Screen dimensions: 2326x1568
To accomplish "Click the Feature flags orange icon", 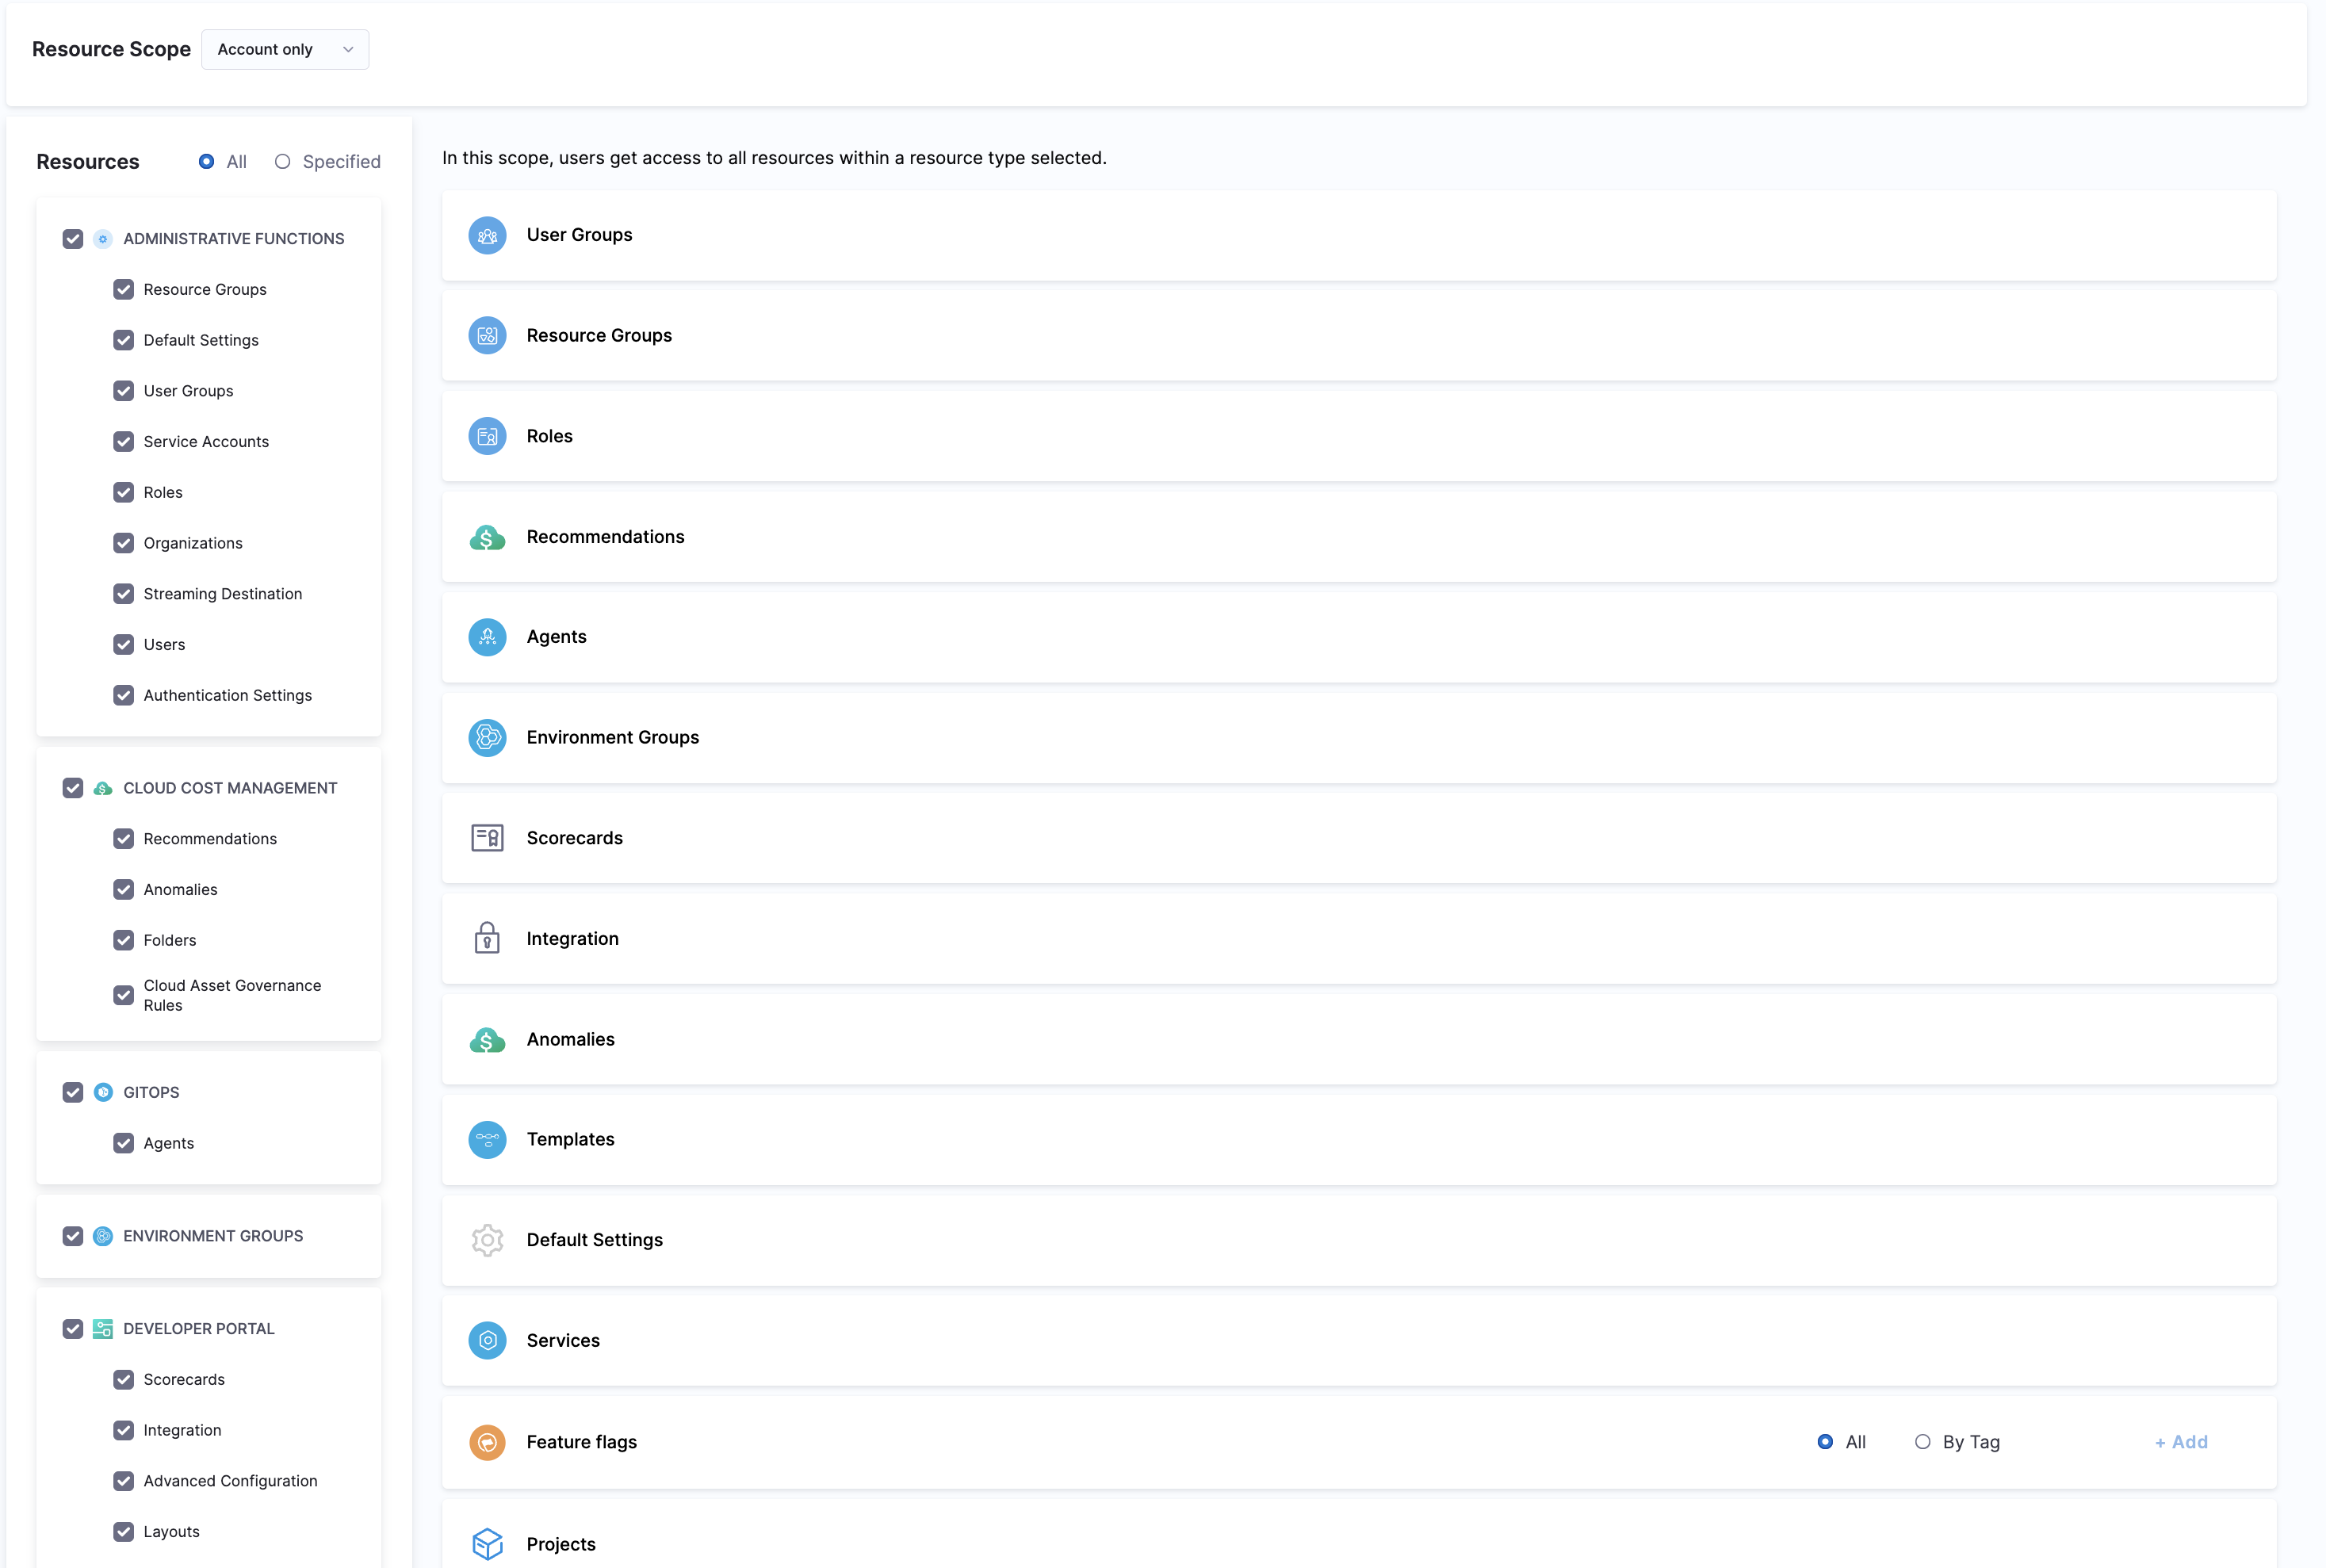I will tap(487, 1442).
